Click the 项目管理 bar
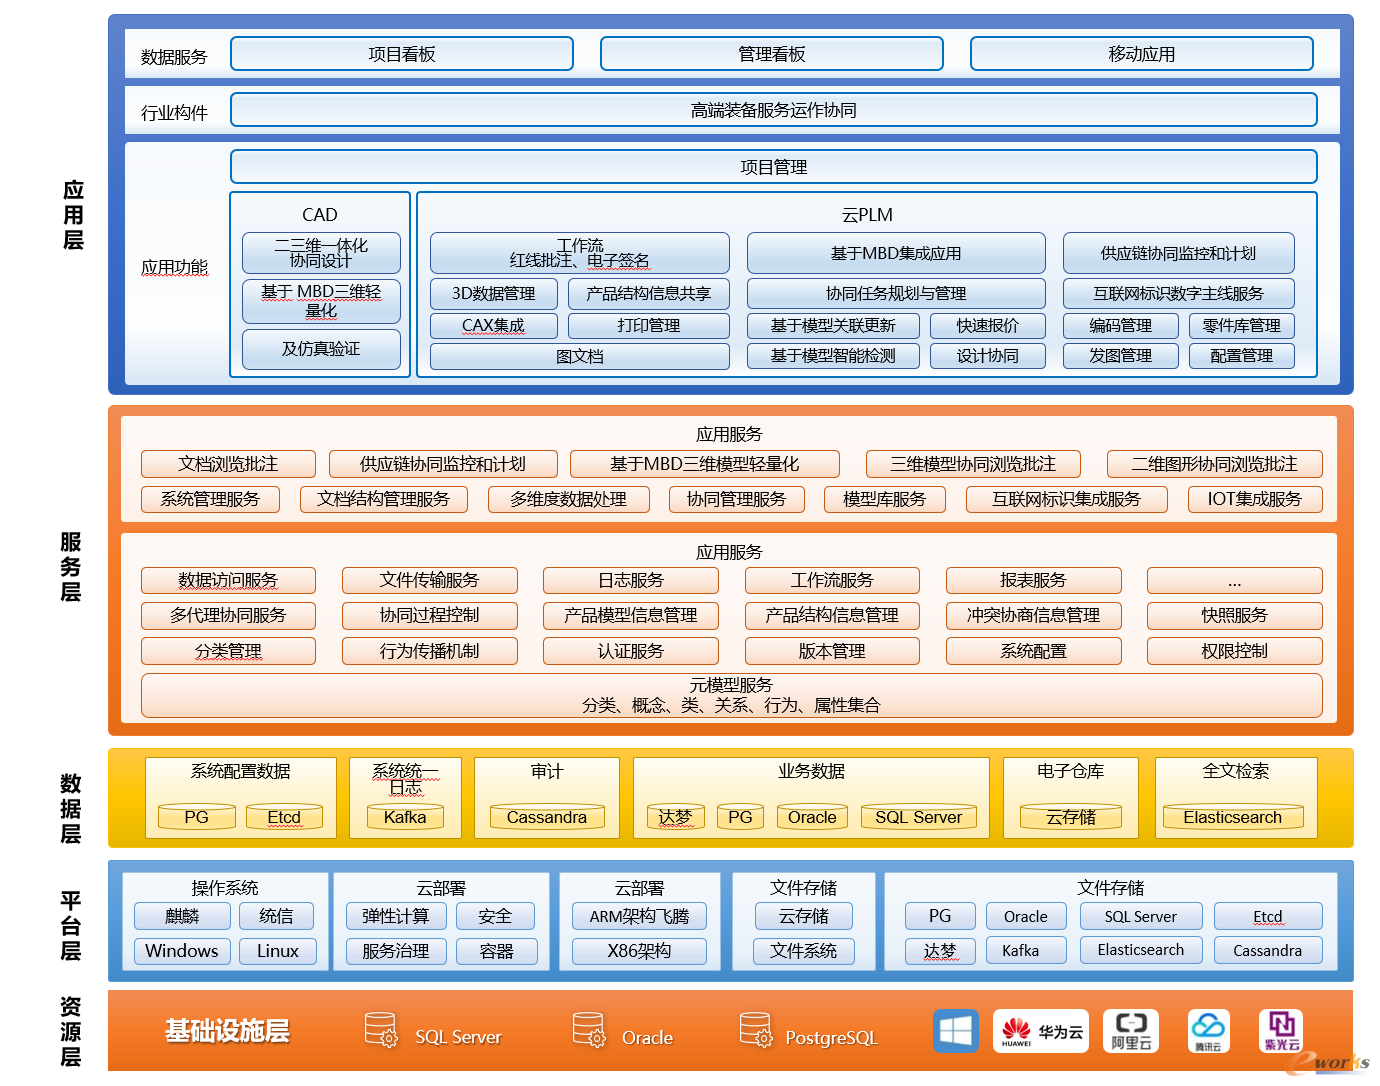 pyautogui.click(x=774, y=167)
